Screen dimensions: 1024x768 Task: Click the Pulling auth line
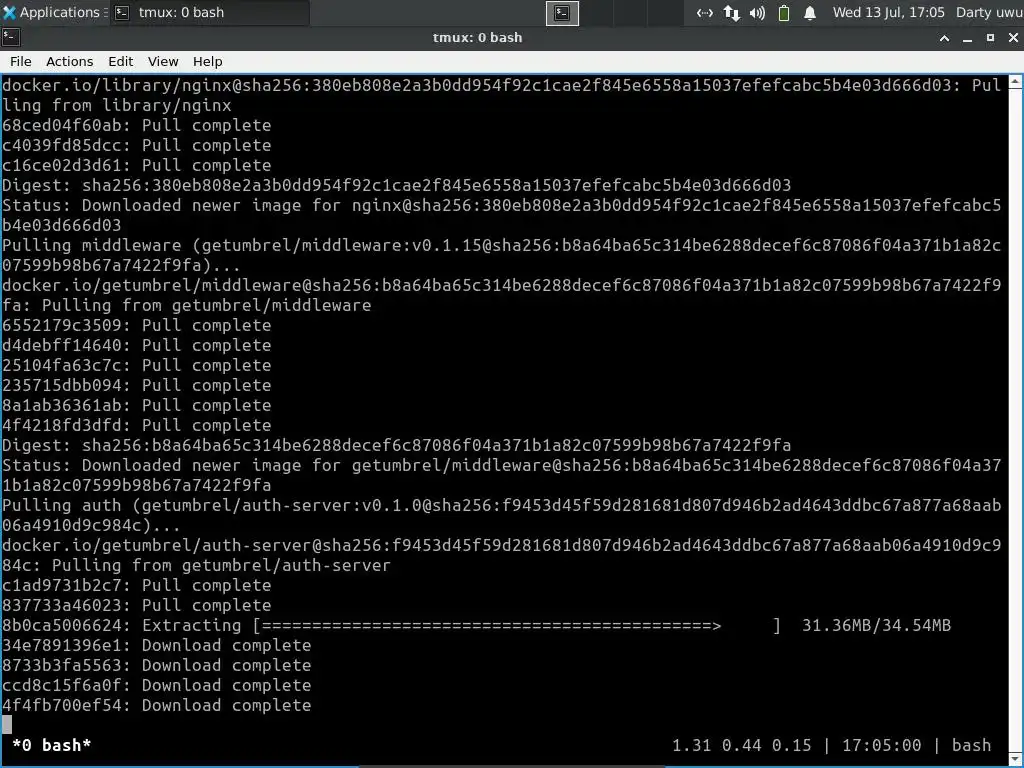click(x=501, y=515)
